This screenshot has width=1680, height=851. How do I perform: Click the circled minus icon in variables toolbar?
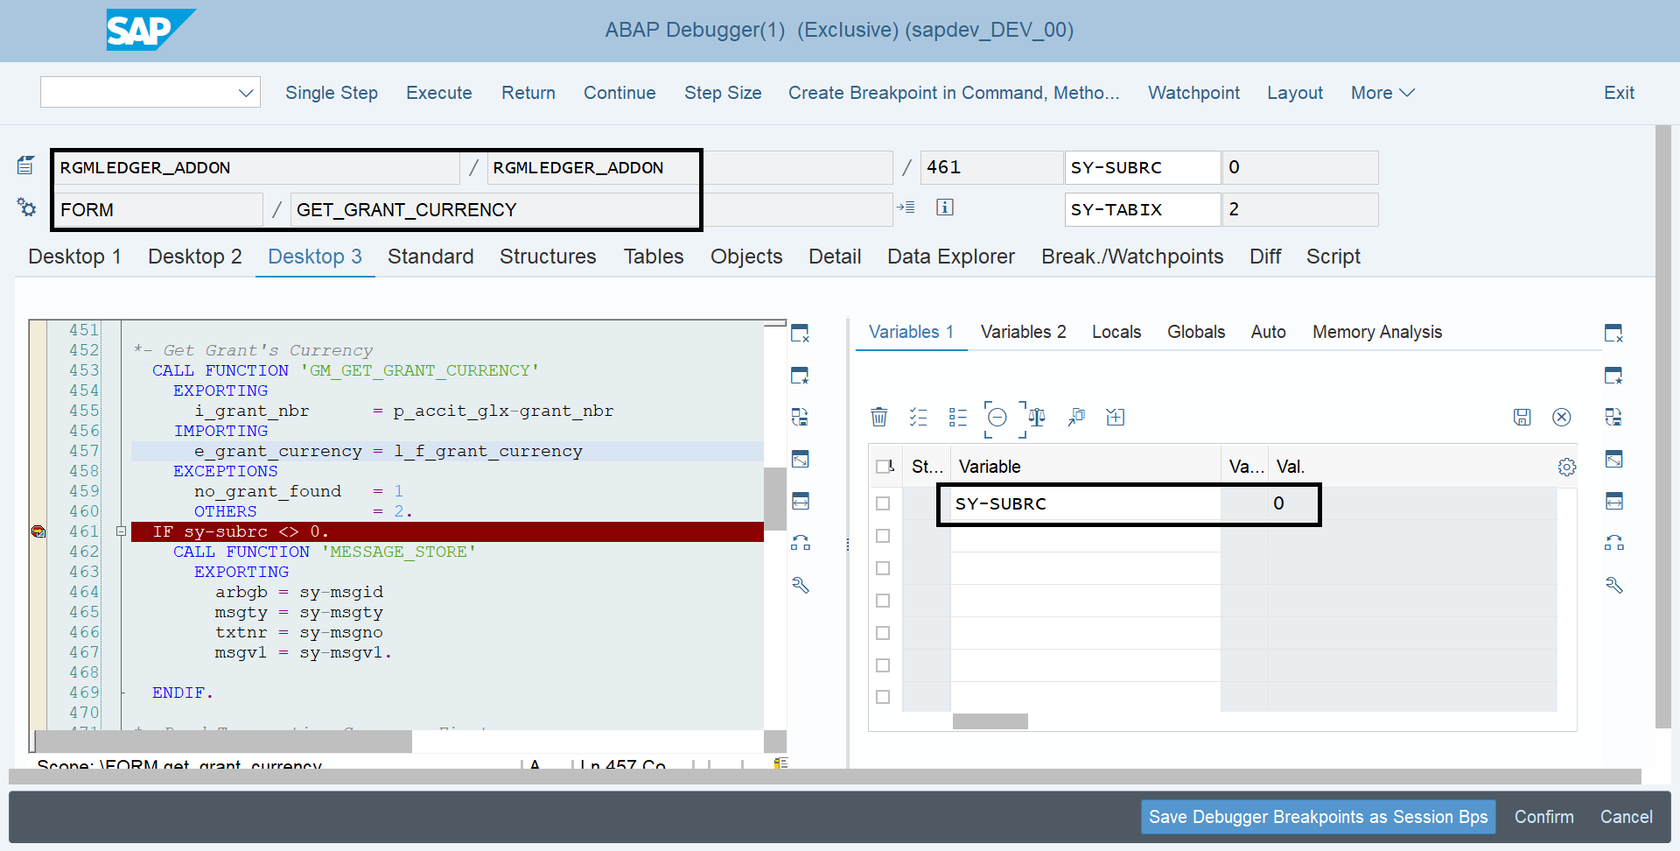997,417
